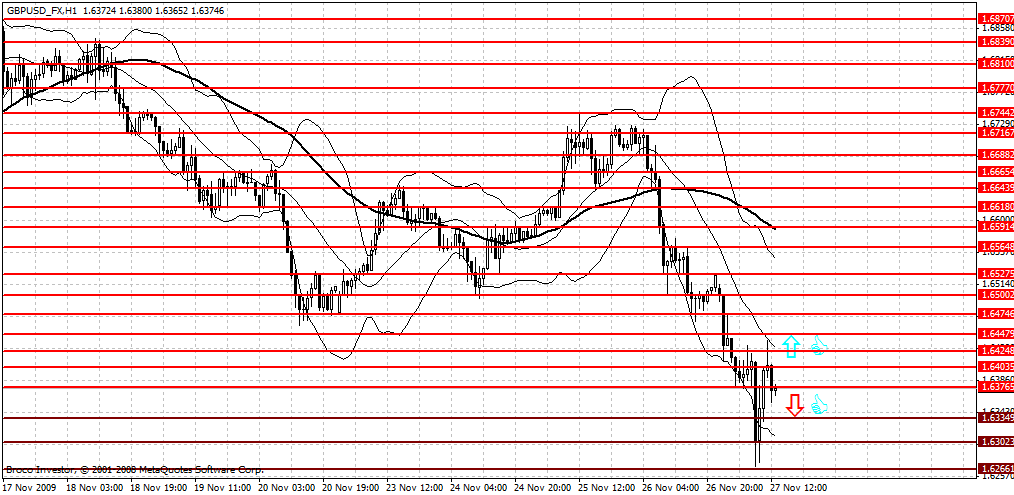The height and width of the screenshot is (495, 1014).
Task: Select the thumbs-up icon beside the red arrow
Action: [819, 405]
